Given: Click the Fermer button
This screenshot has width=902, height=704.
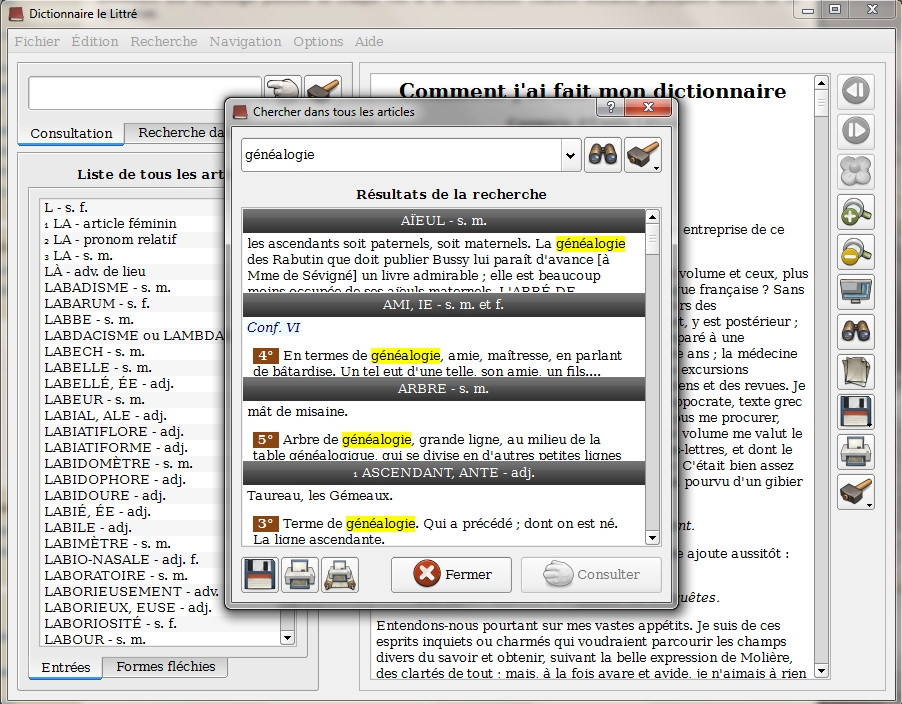Looking at the screenshot, I should 452,575.
